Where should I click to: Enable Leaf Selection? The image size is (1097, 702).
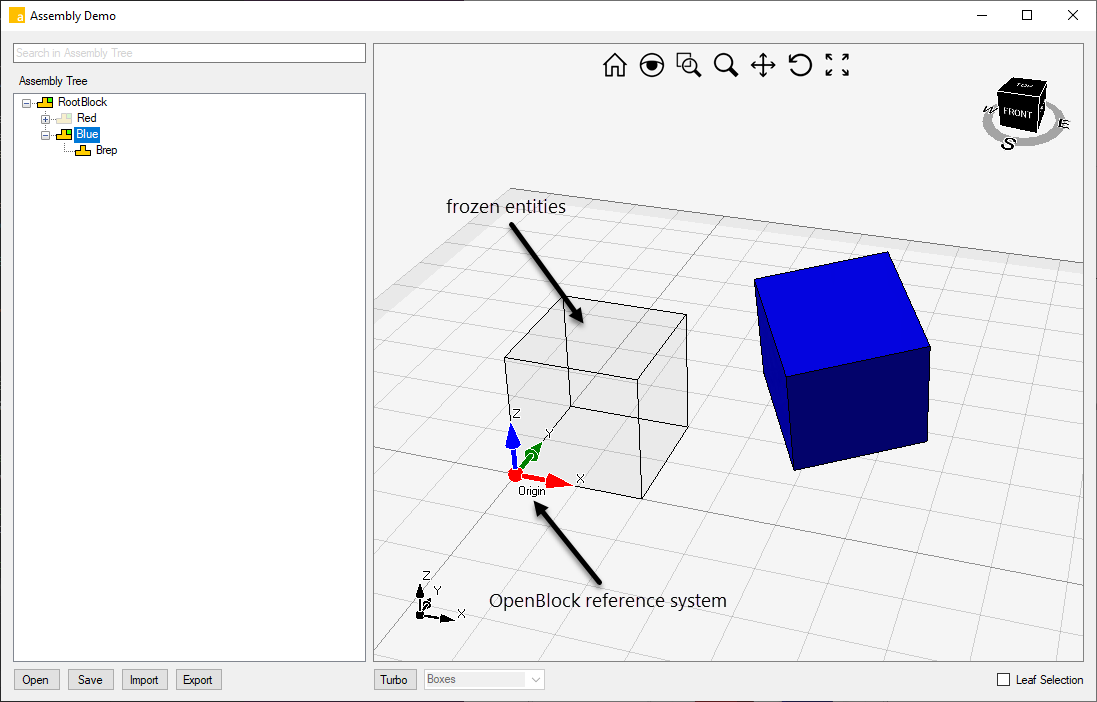(1002, 680)
